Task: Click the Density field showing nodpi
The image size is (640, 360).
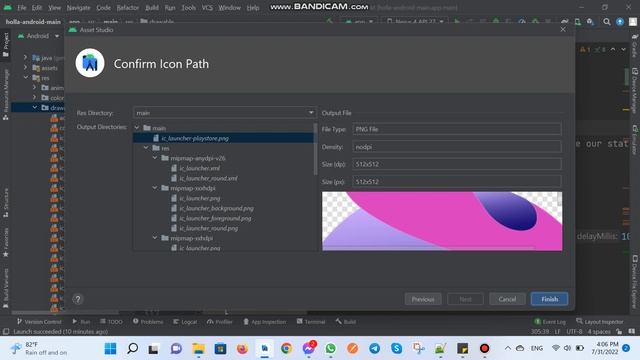Action: 457,147
